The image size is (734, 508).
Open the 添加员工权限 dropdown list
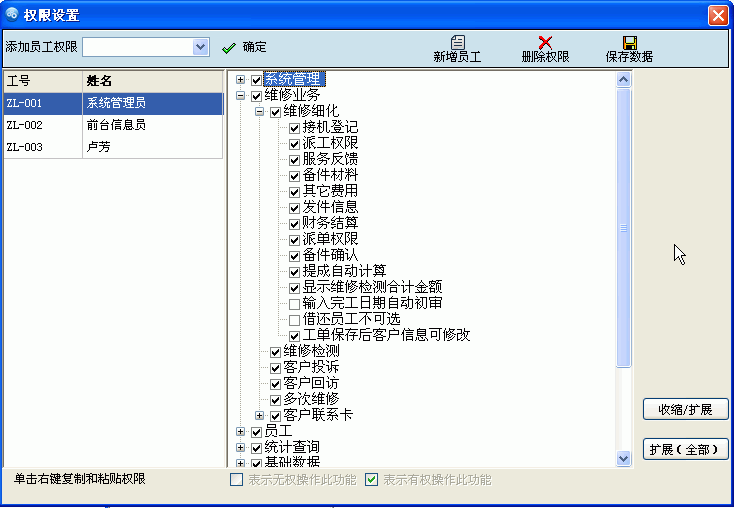(x=201, y=47)
